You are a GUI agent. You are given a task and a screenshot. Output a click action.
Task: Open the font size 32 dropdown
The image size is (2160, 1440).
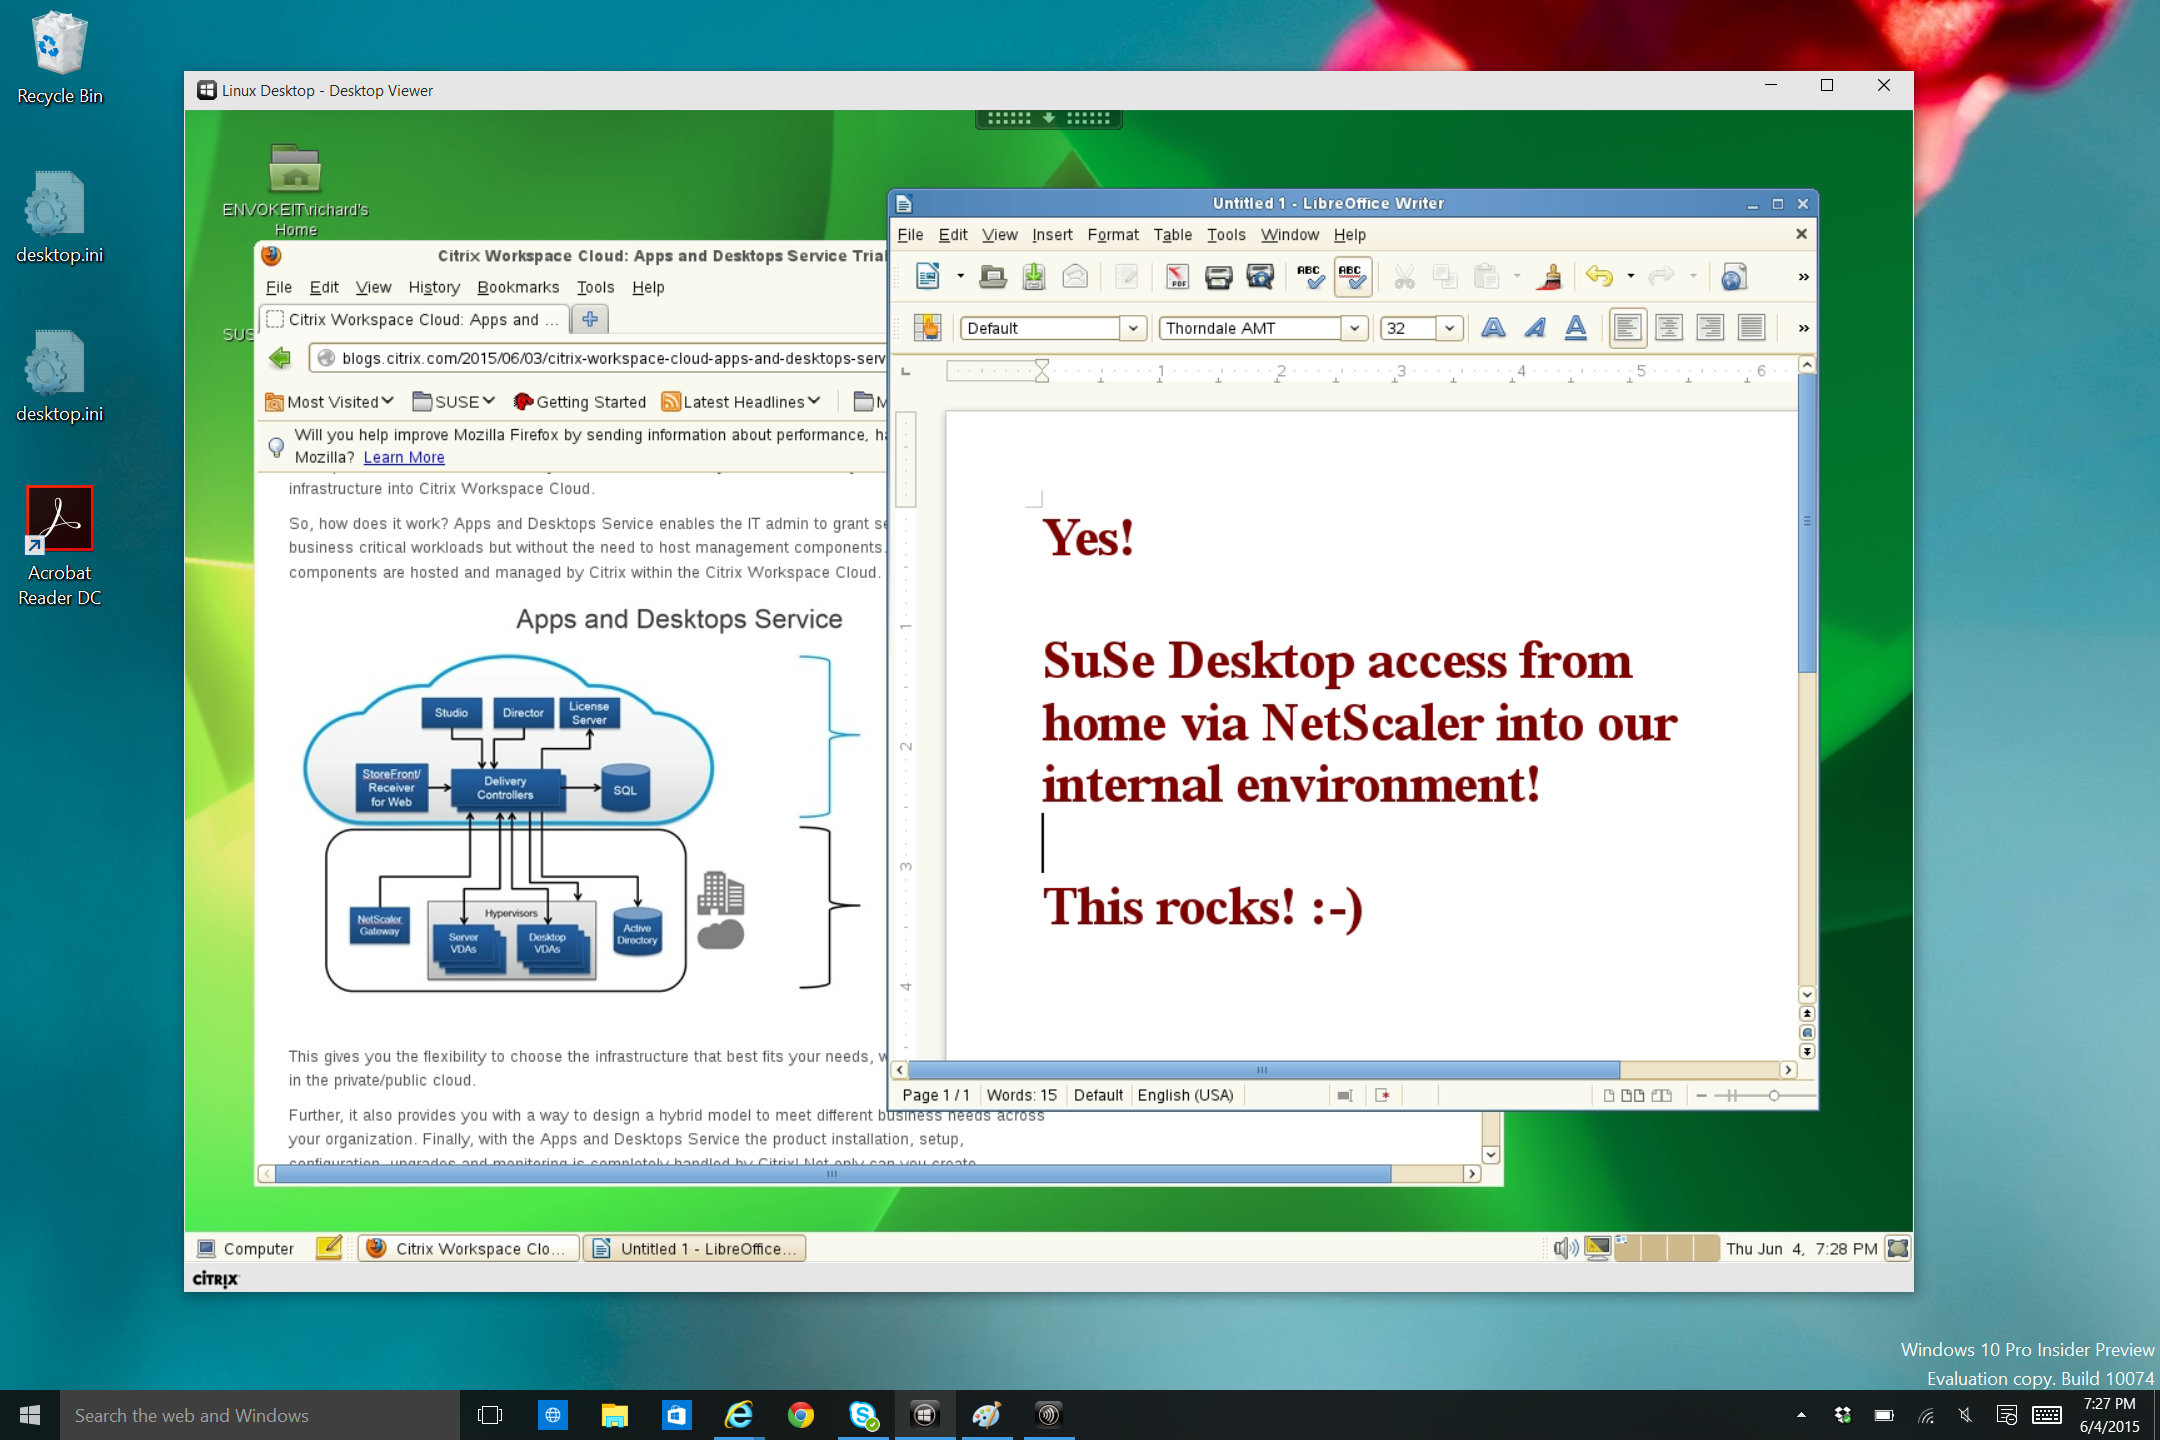point(1449,328)
